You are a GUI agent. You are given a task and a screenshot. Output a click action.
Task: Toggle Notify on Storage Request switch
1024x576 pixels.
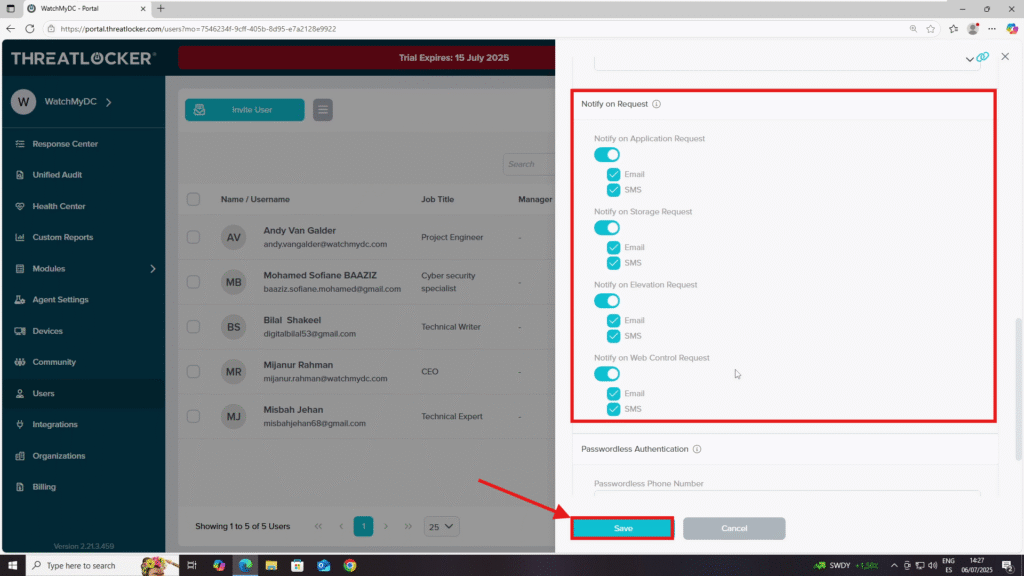click(x=607, y=228)
